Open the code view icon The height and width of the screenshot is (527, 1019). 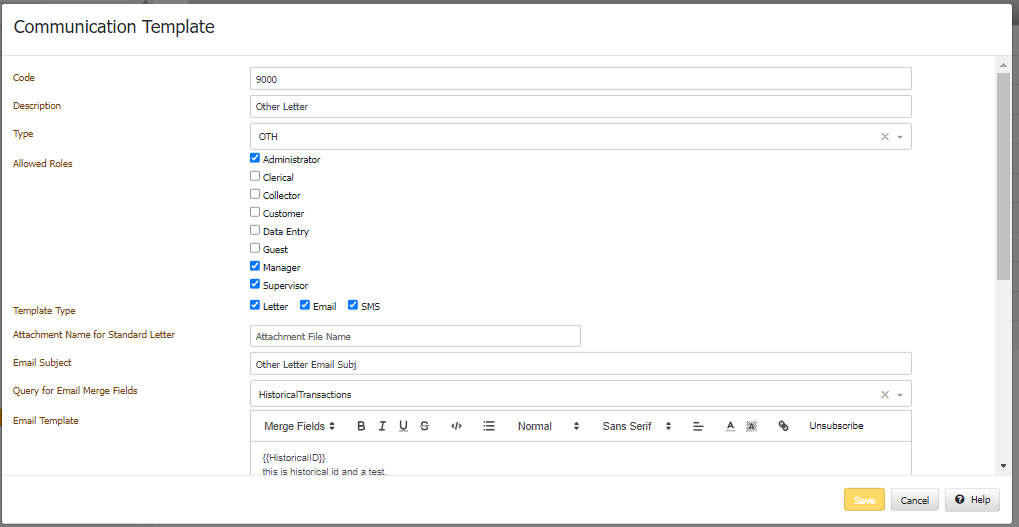point(456,426)
